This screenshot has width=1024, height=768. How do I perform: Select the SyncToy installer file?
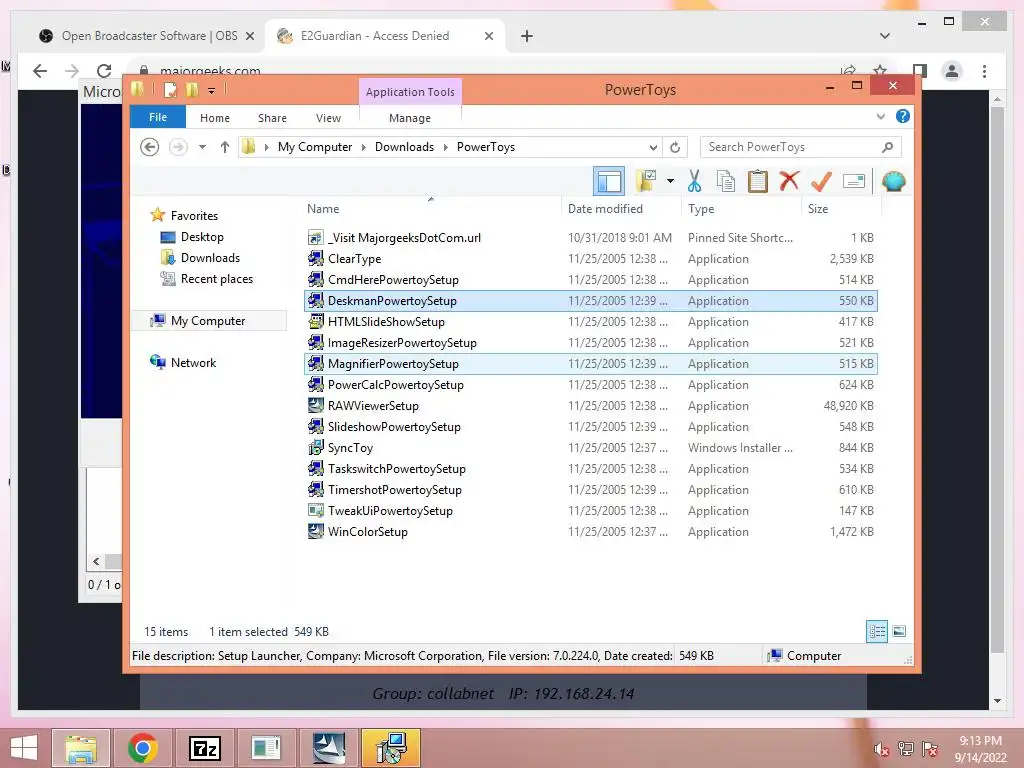590,447
